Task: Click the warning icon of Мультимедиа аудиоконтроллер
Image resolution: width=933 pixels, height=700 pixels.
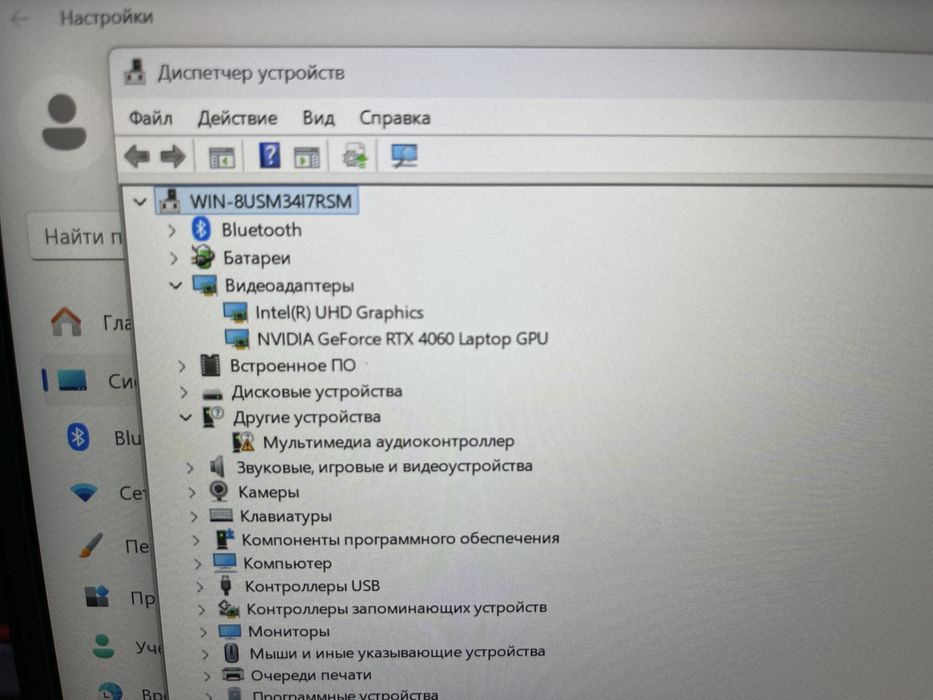Action: point(243,442)
